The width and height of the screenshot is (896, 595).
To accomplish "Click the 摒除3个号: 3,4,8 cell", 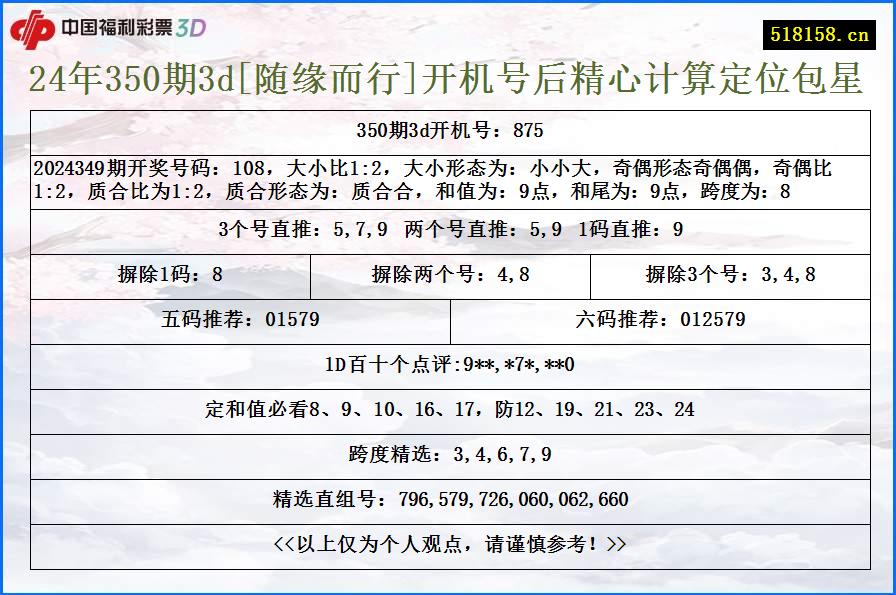I will click(730, 271).
